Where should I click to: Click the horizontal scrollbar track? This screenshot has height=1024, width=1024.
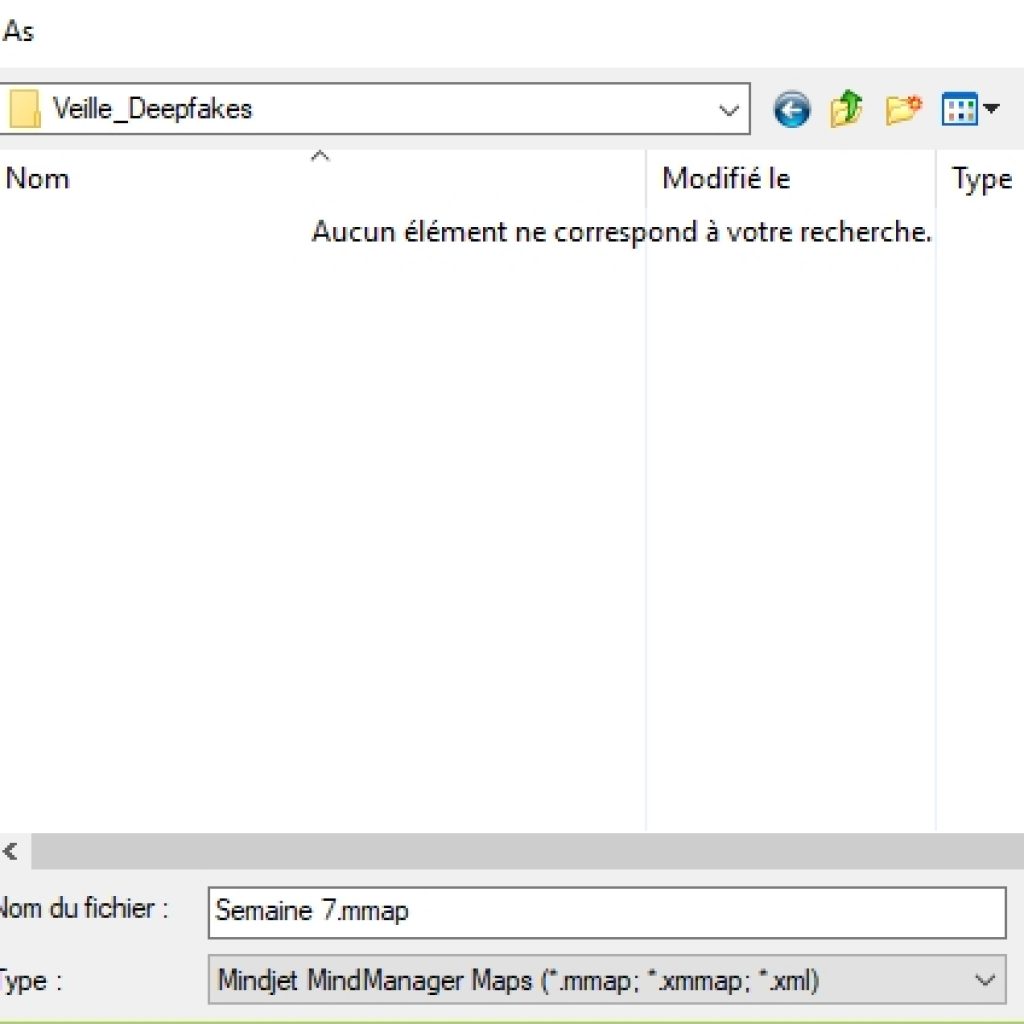pyautogui.click(x=528, y=851)
